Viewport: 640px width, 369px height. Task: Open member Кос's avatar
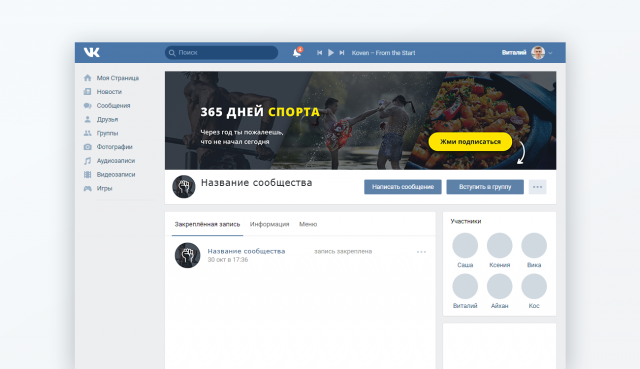point(534,286)
